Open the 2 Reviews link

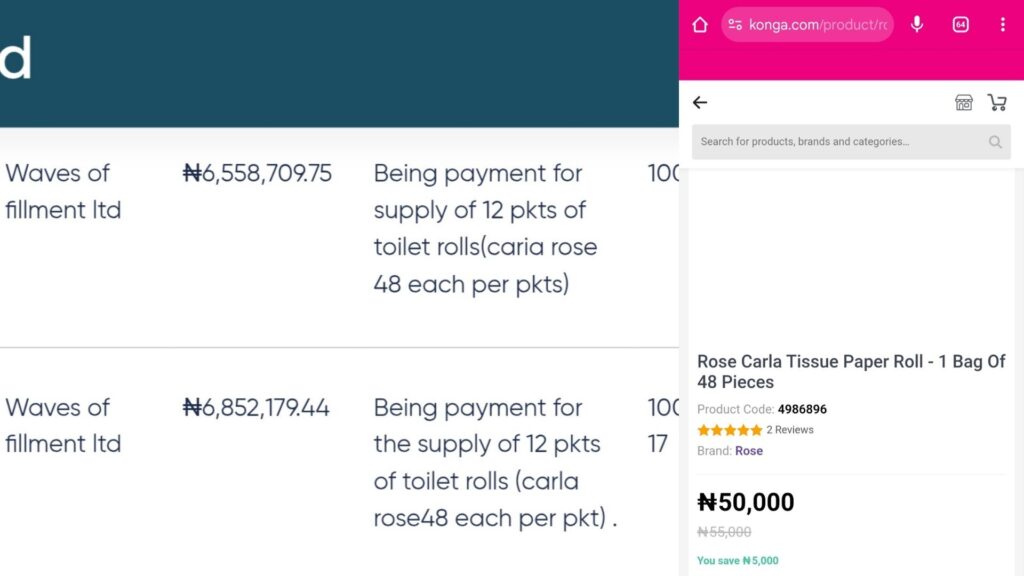point(790,430)
